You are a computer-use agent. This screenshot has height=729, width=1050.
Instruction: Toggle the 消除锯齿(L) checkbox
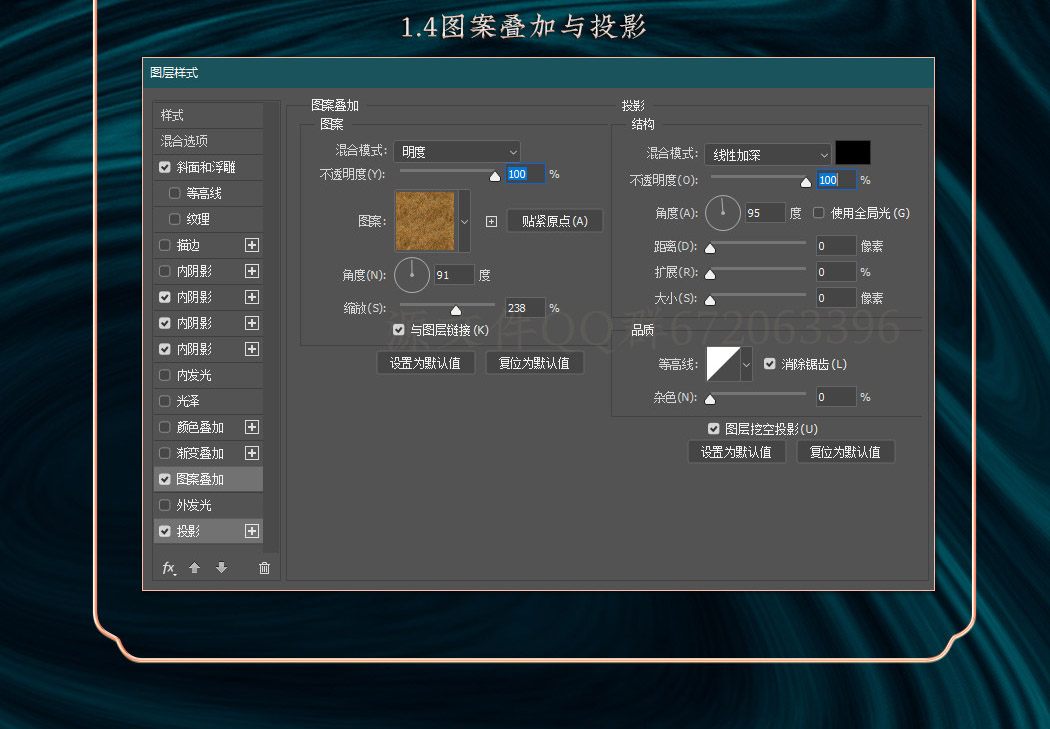(x=769, y=364)
